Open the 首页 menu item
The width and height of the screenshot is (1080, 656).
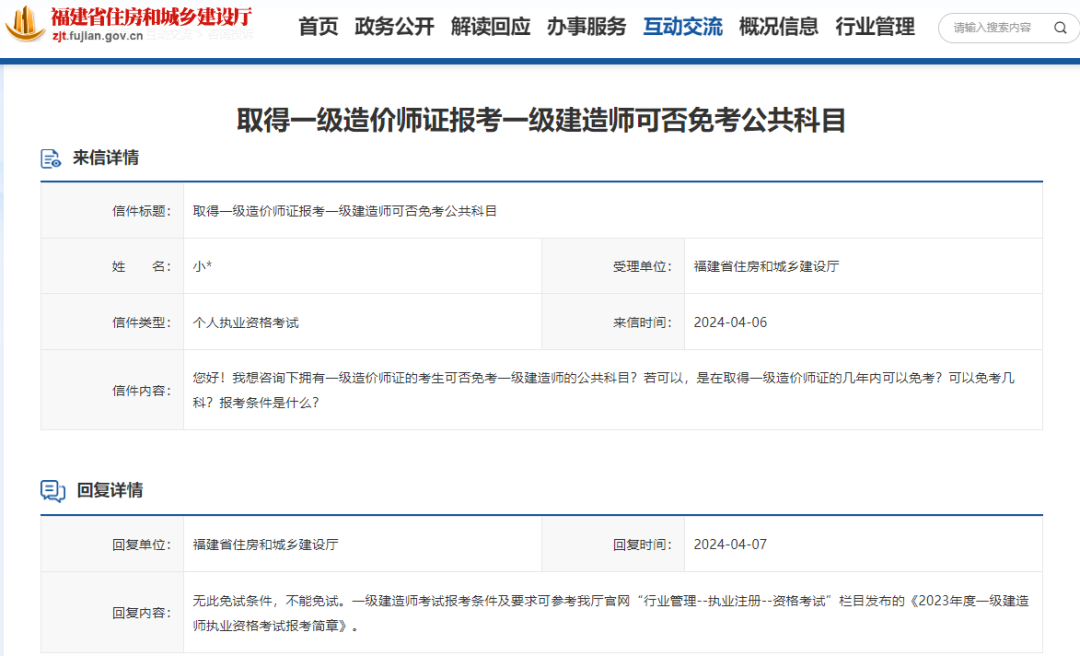pyautogui.click(x=318, y=27)
